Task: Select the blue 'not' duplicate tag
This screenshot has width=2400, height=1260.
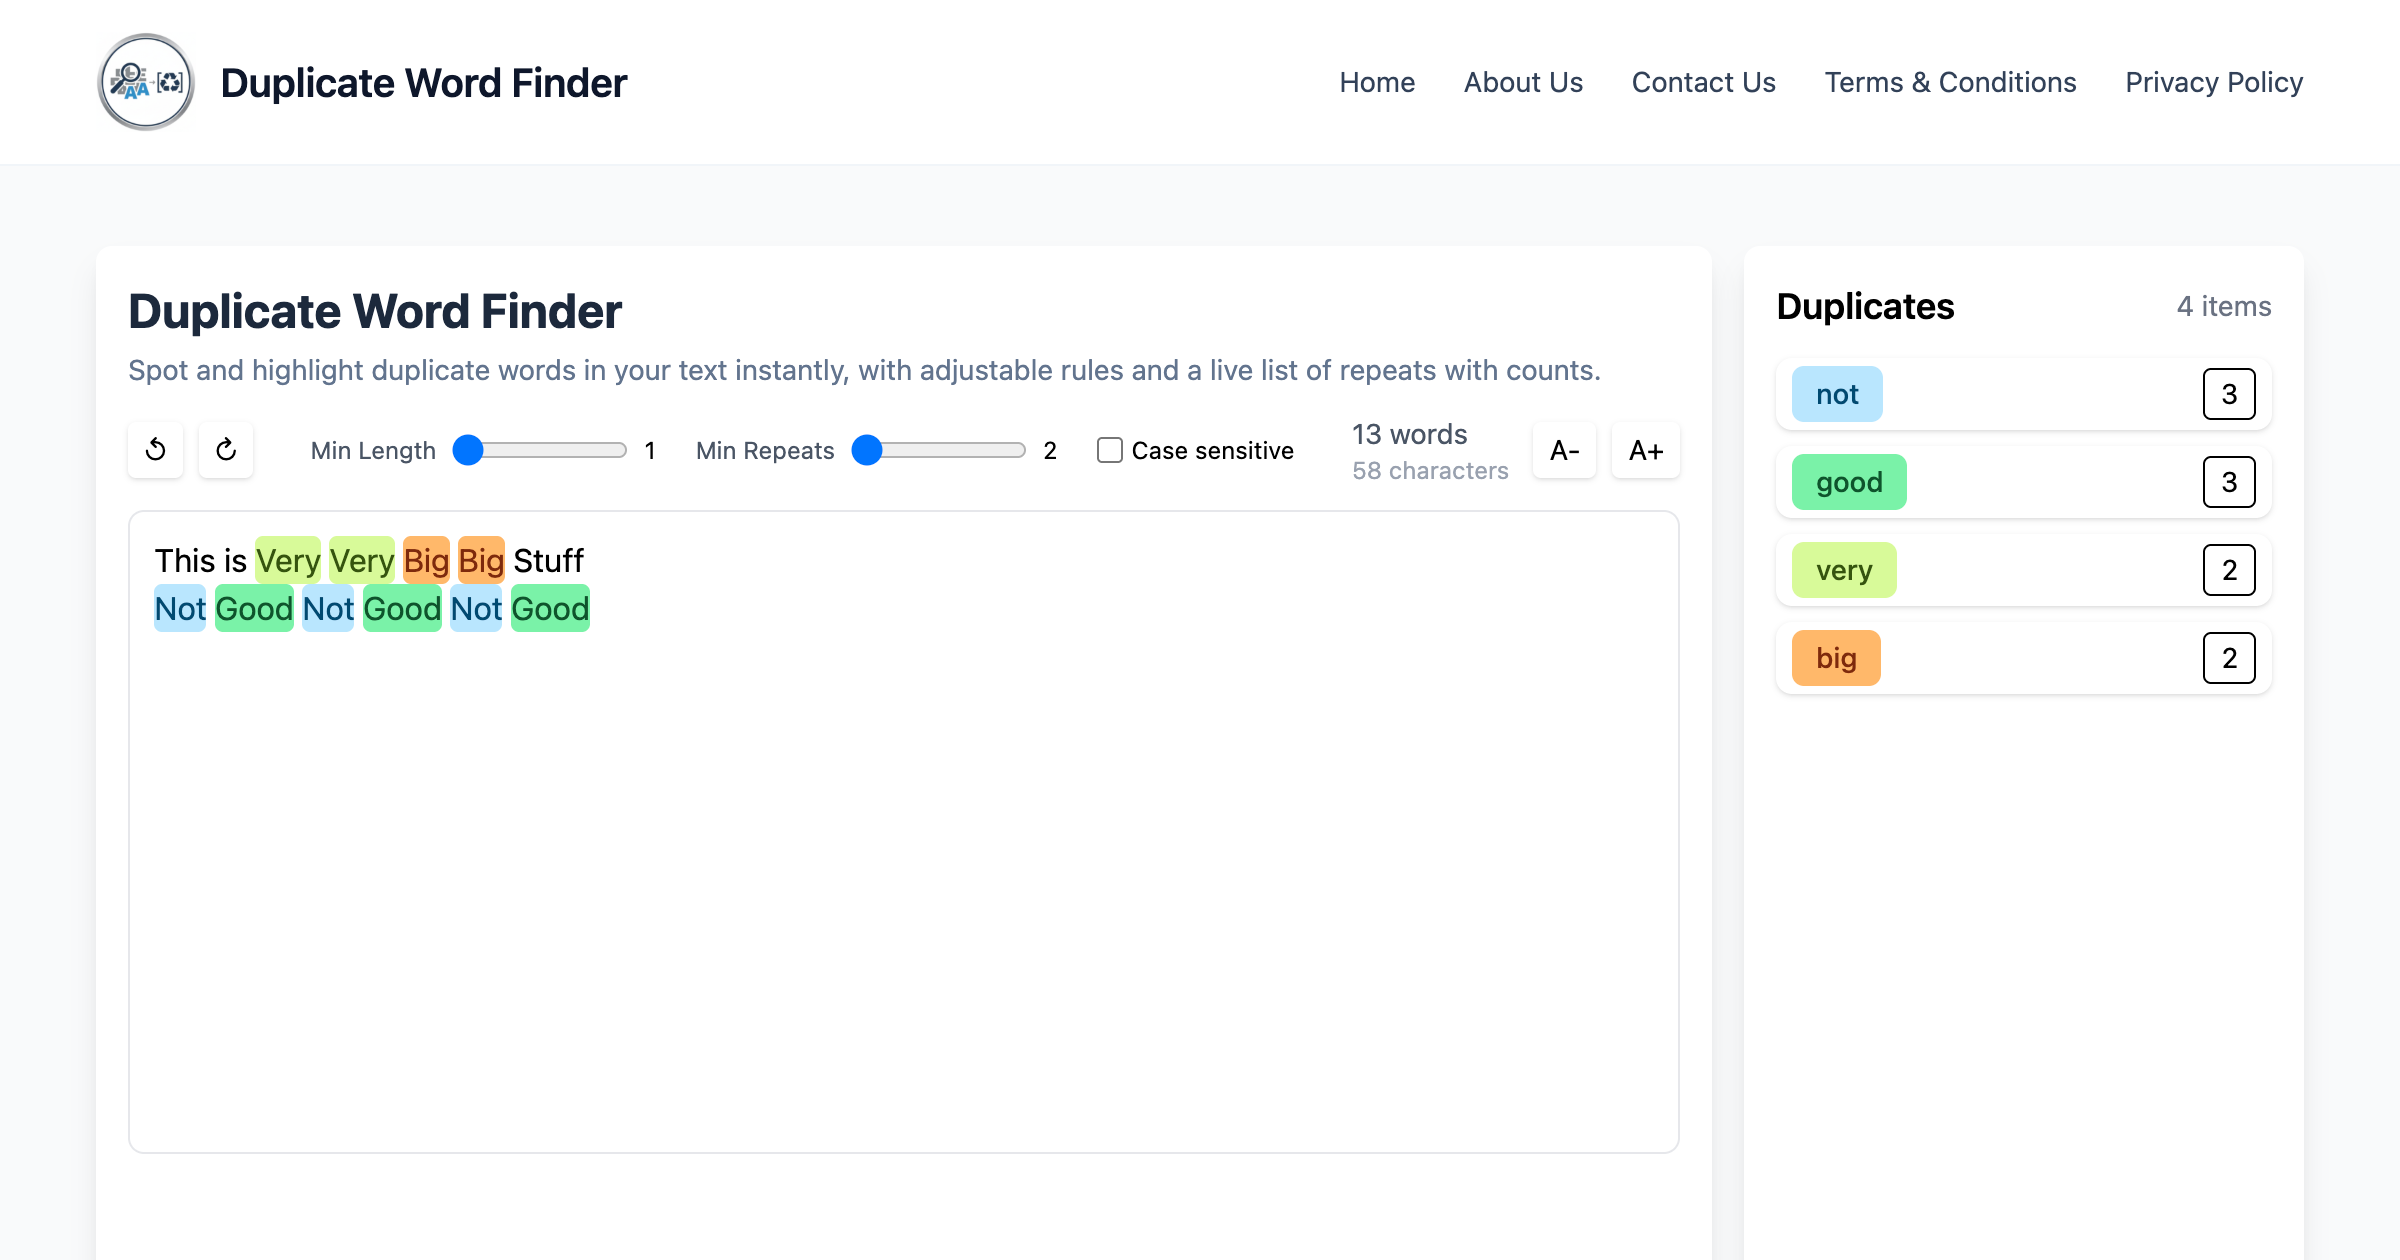Action: click(x=1837, y=394)
